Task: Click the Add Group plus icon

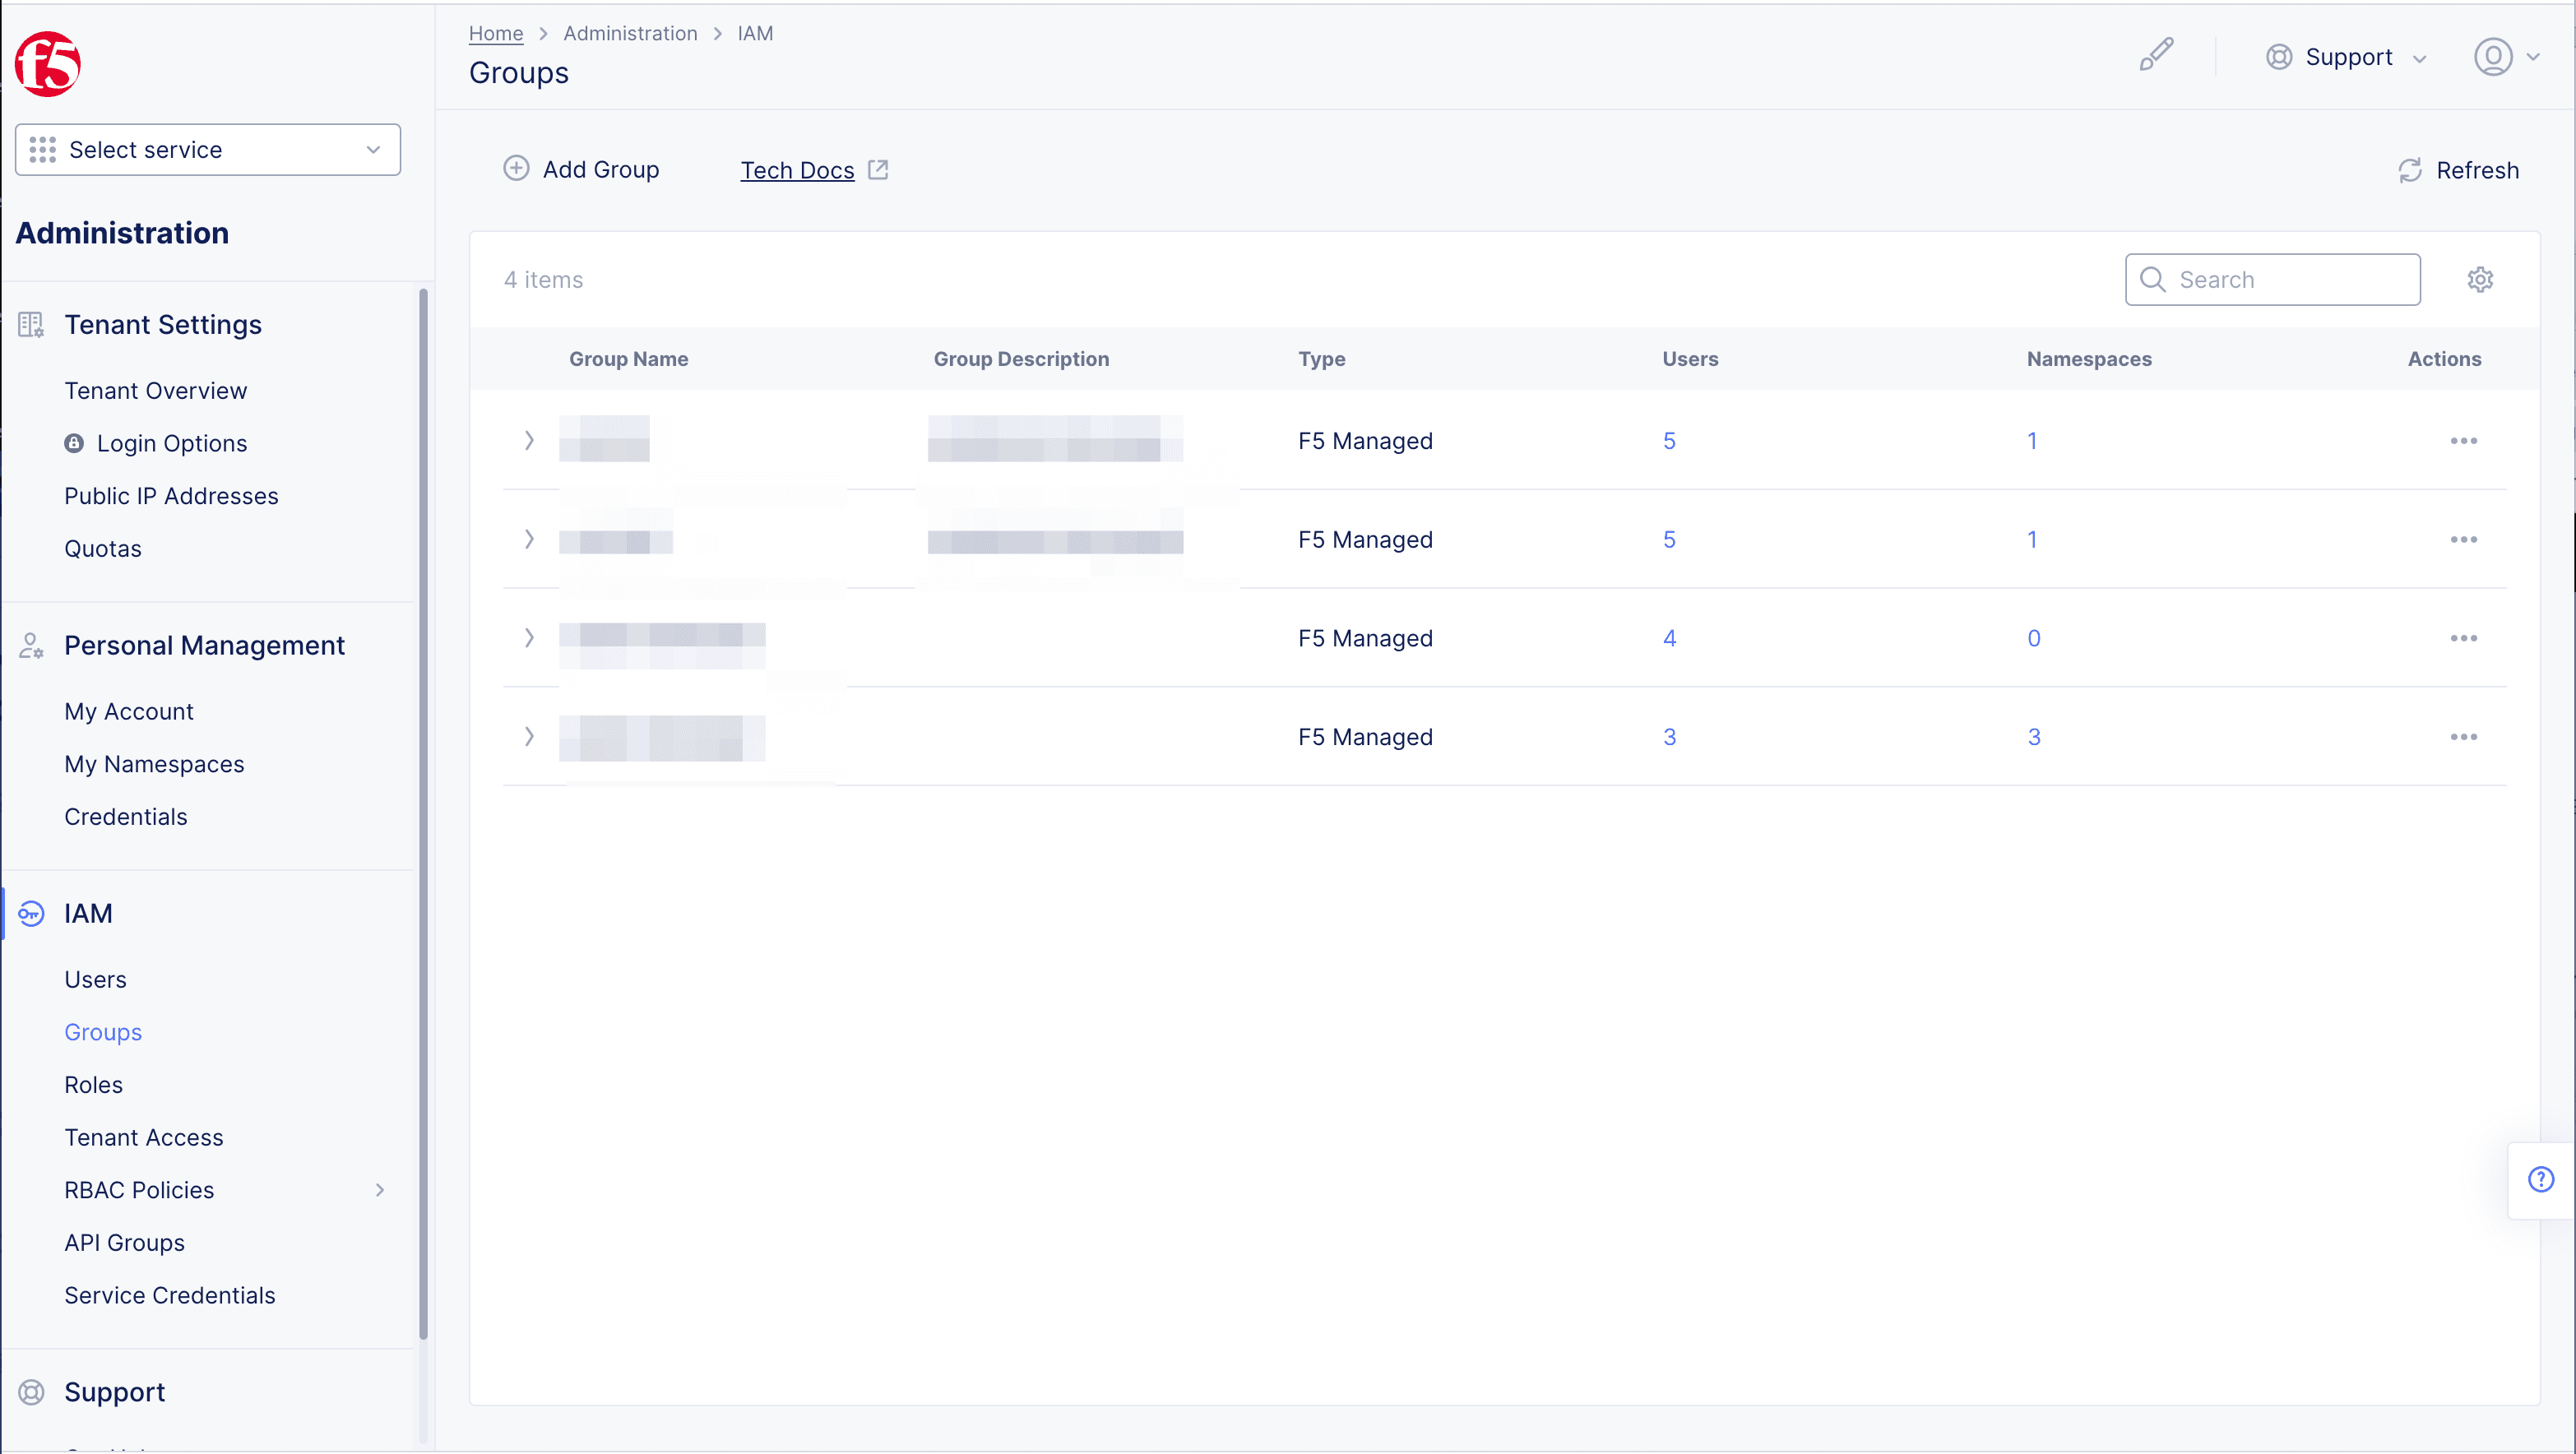Action: [517, 168]
